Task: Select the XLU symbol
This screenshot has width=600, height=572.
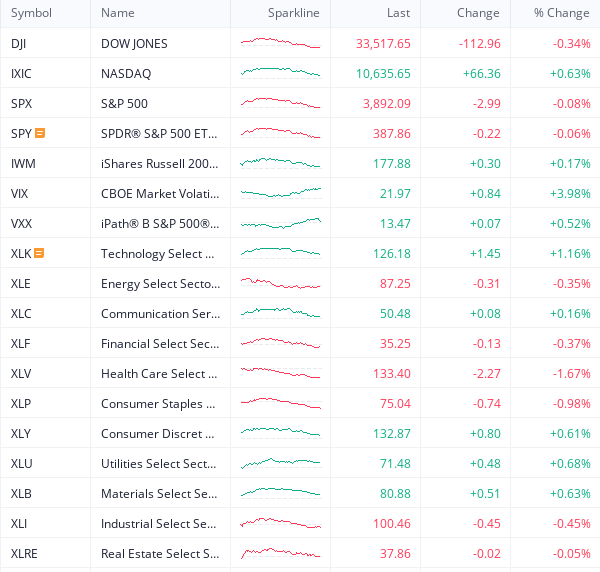Action: click(x=21, y=463)
